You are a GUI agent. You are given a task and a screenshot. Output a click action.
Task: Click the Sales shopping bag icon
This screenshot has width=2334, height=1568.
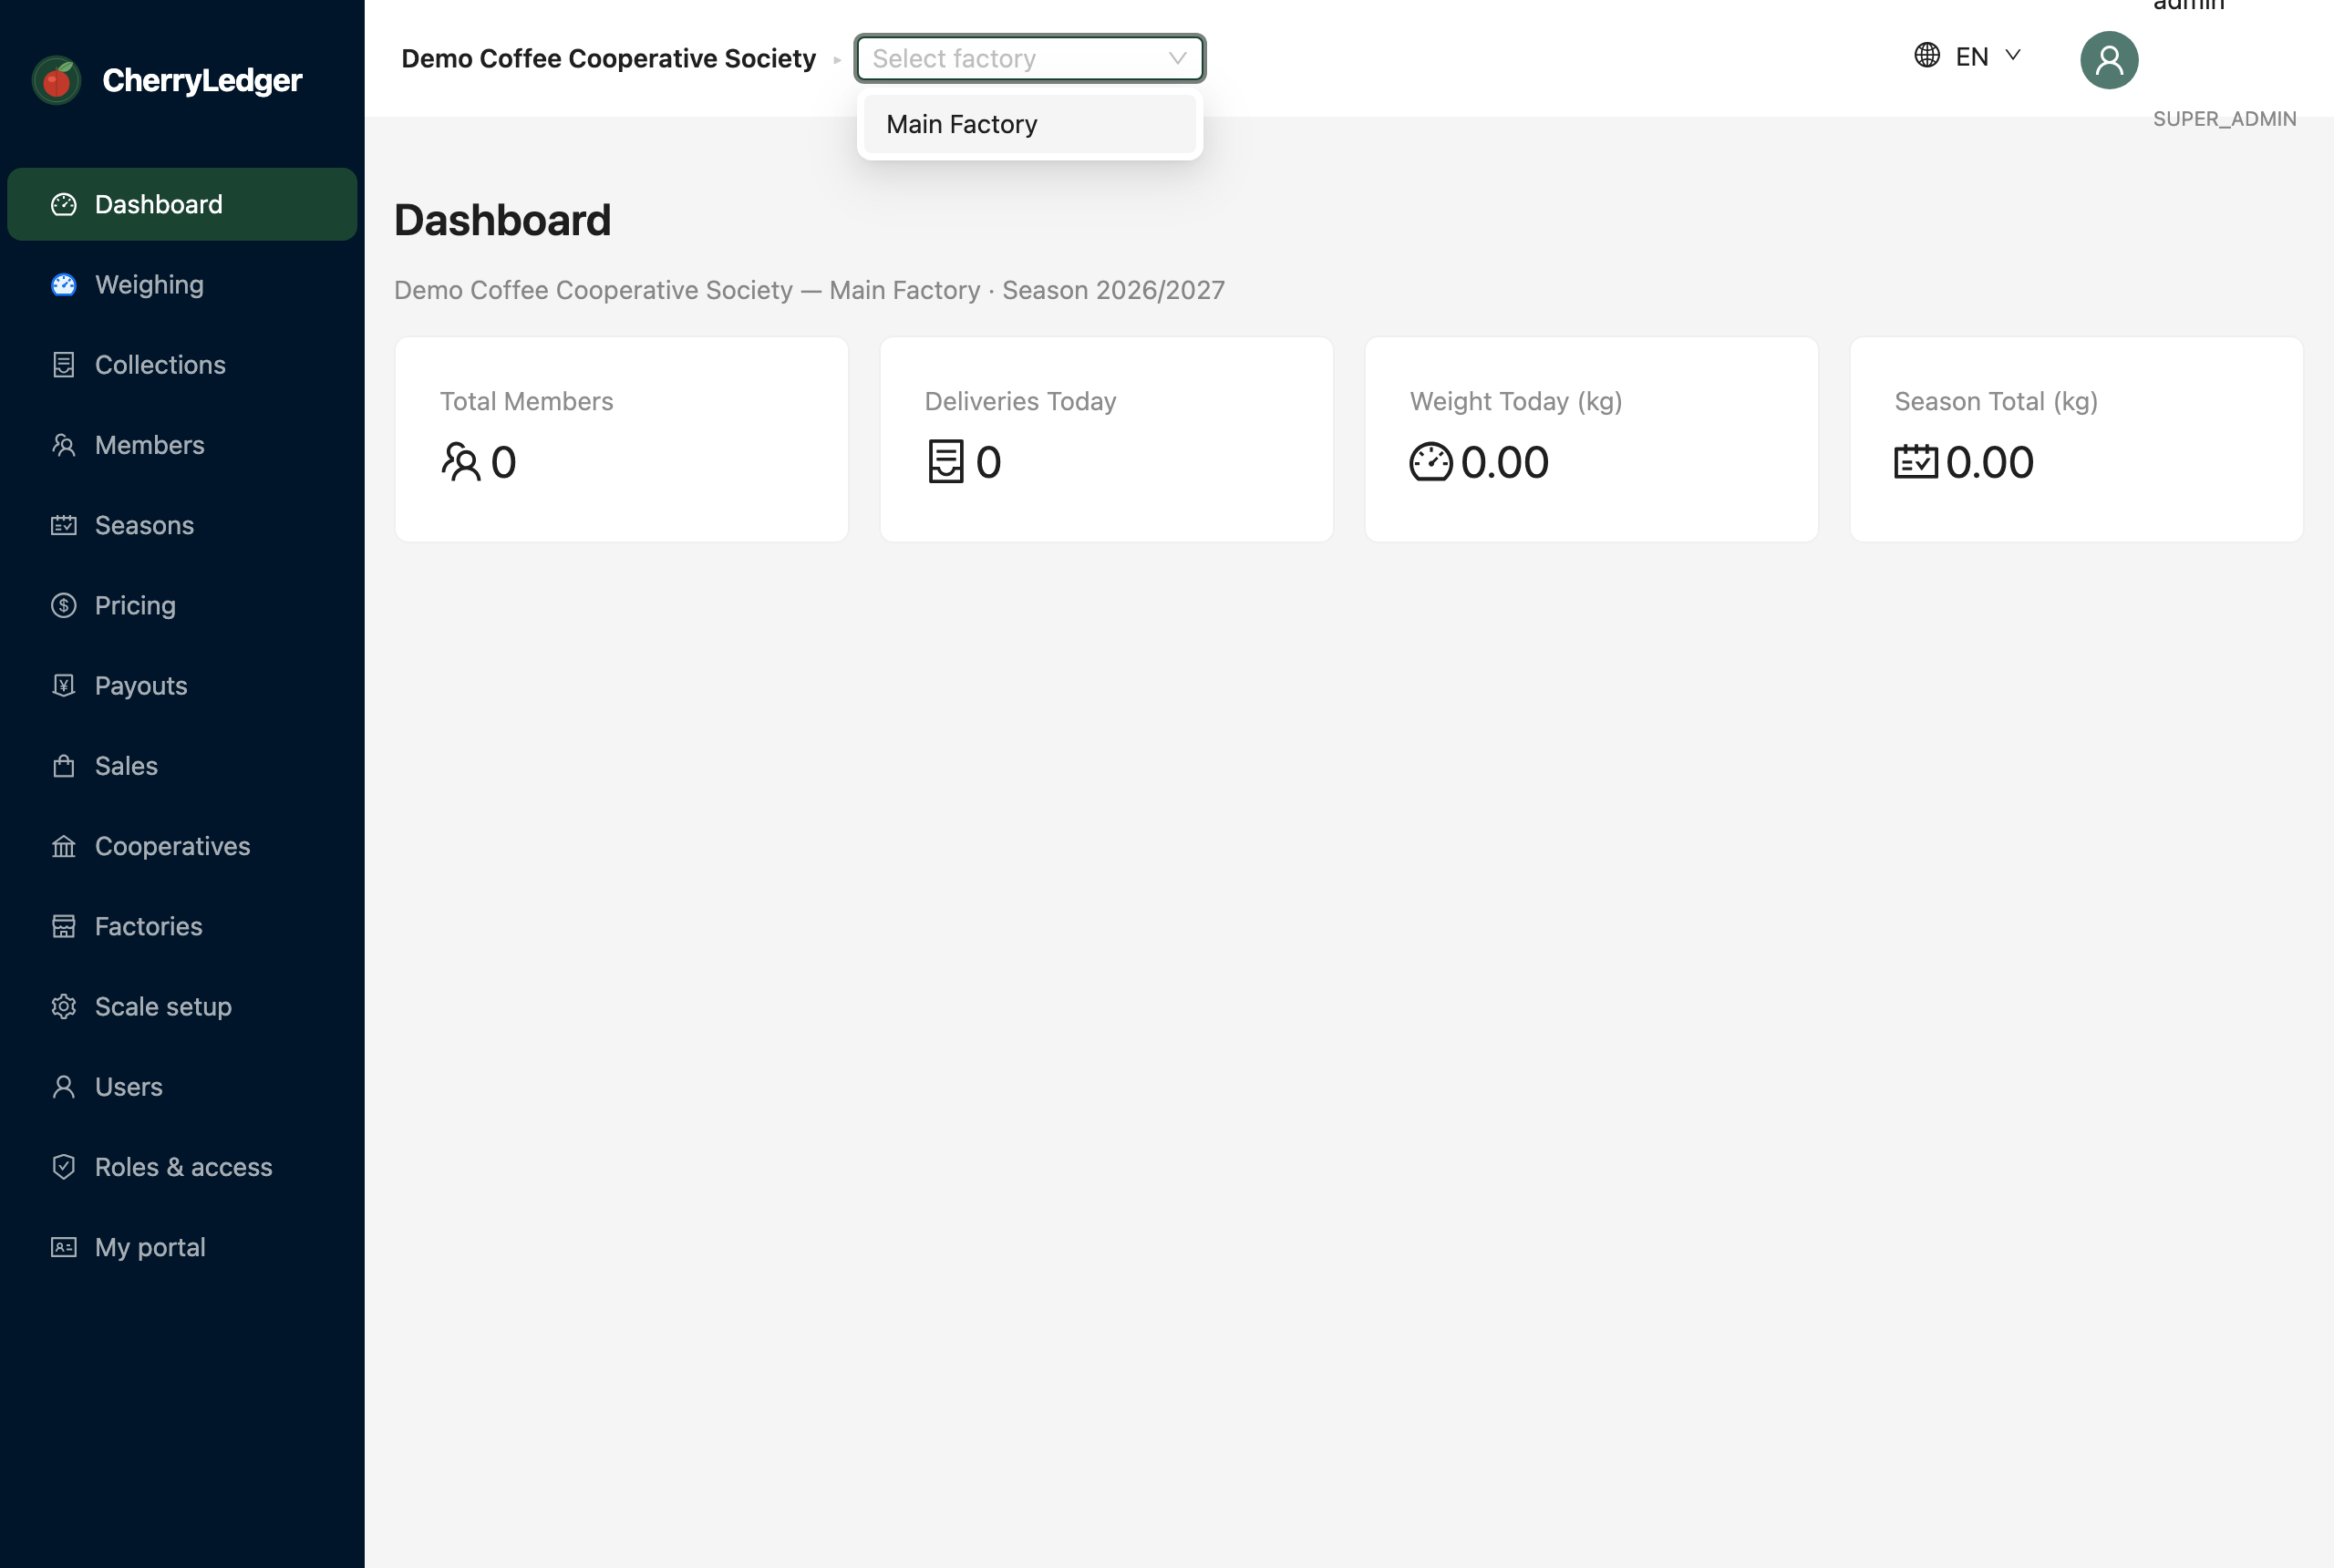pyautogui.click(x=64, y=766)
